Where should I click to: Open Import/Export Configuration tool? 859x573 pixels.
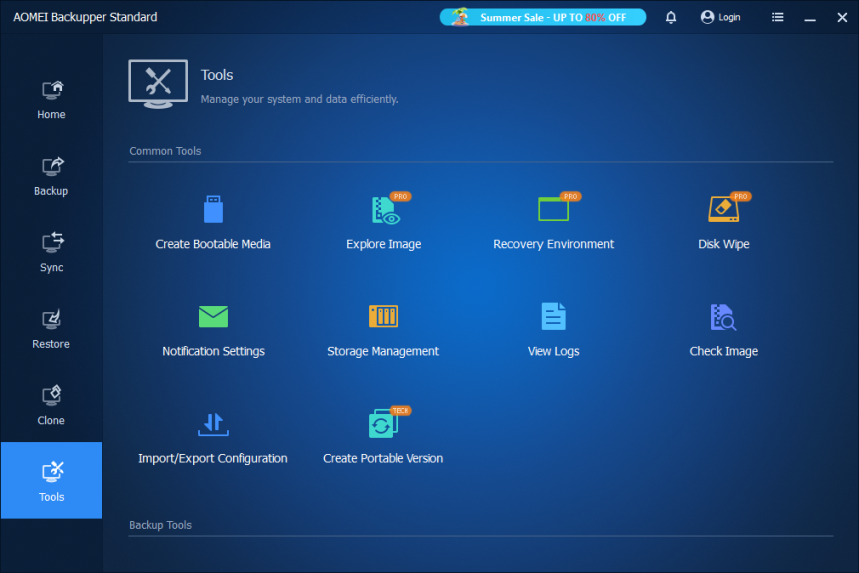(x=213, y=424)
